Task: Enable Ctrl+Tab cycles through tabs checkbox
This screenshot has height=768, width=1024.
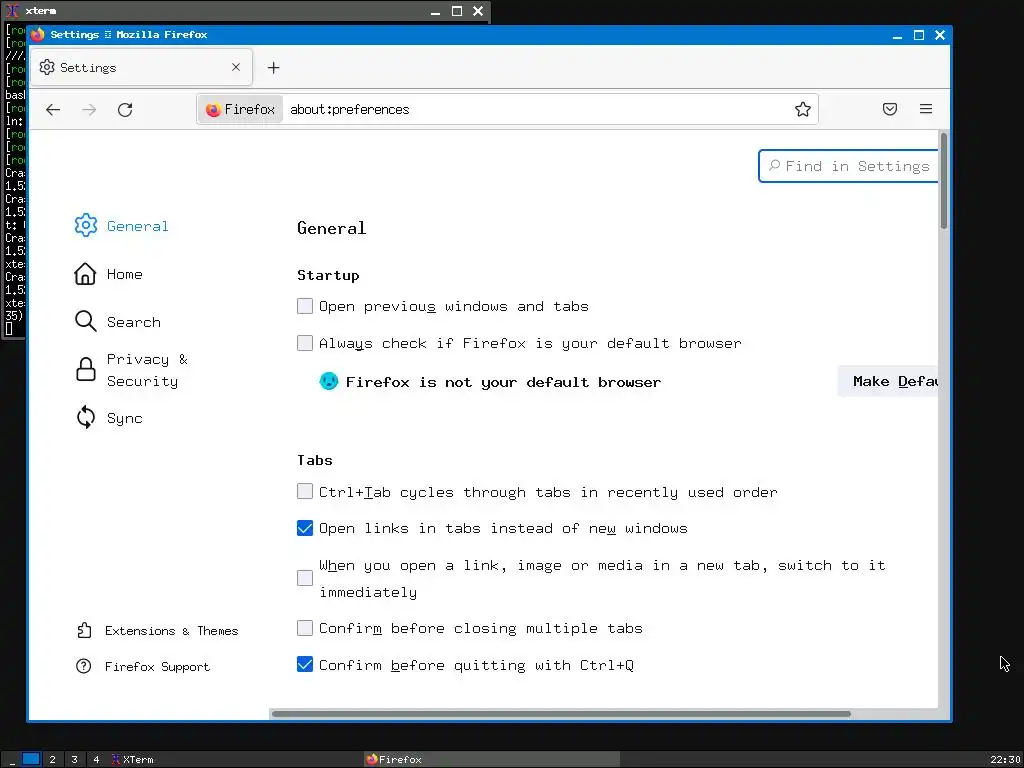Action: 305,491
